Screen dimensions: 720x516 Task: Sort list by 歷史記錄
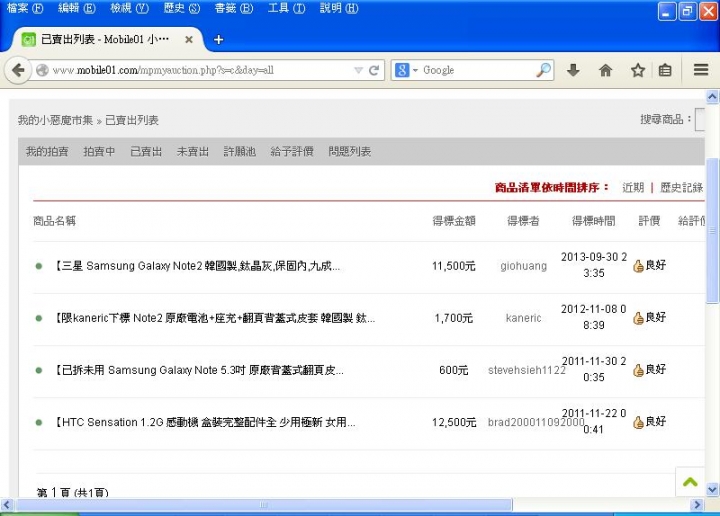pyautogui.click(x=681, y=187)
